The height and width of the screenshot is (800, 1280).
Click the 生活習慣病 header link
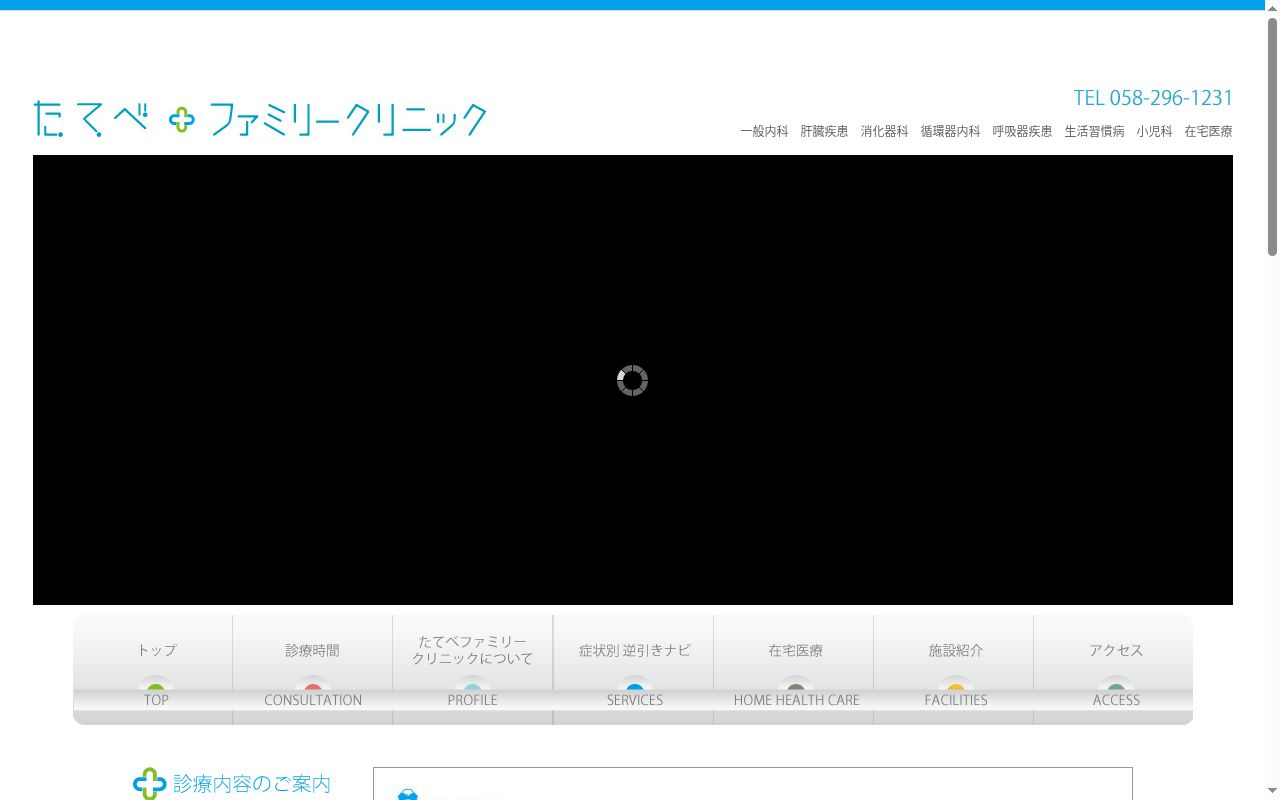tap(1094, 131)
